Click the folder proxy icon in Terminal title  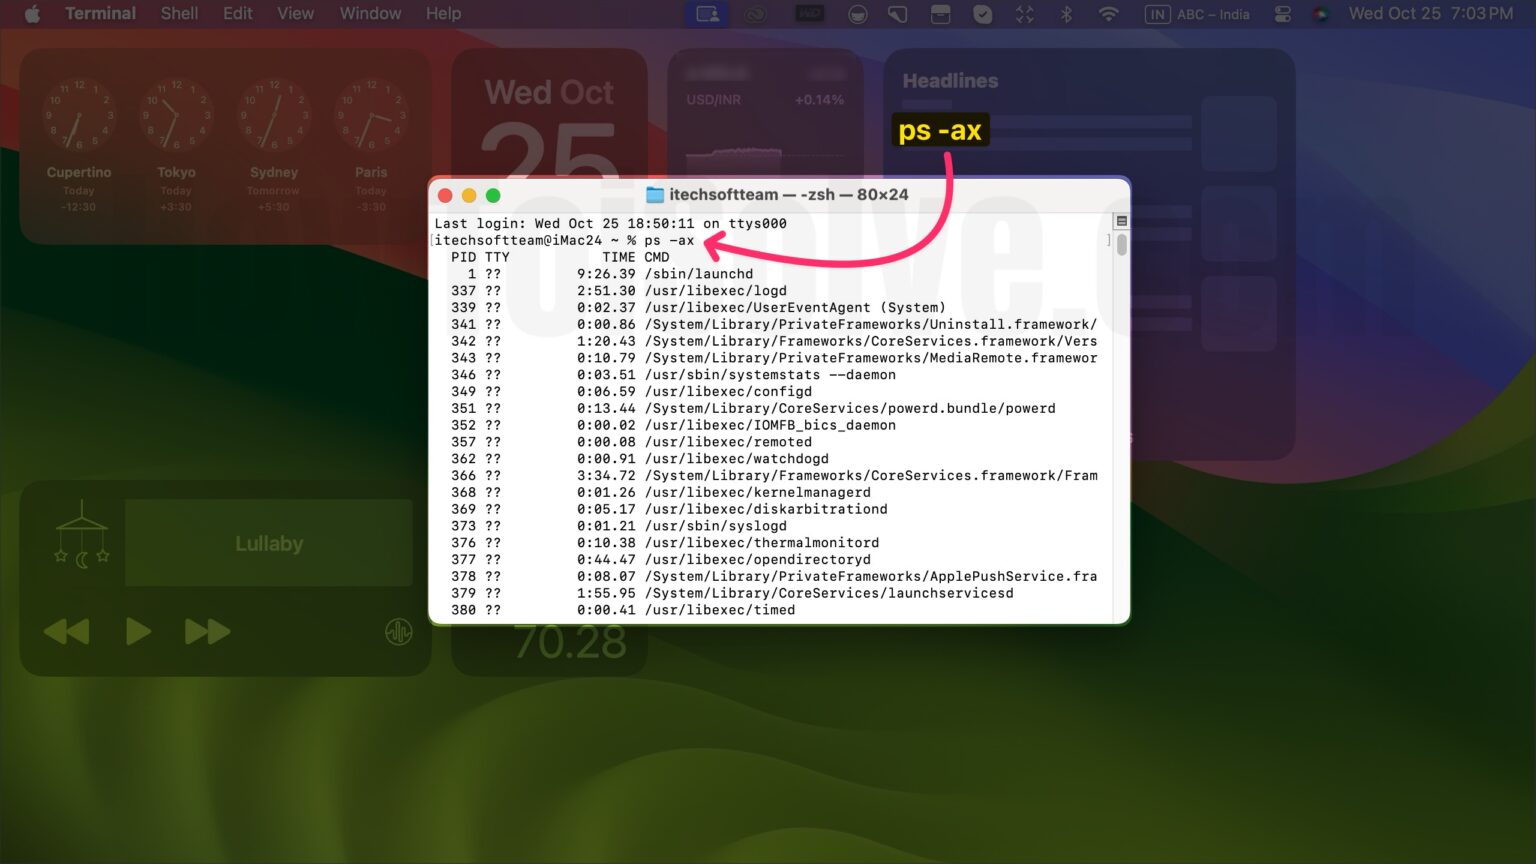(655, 195)
